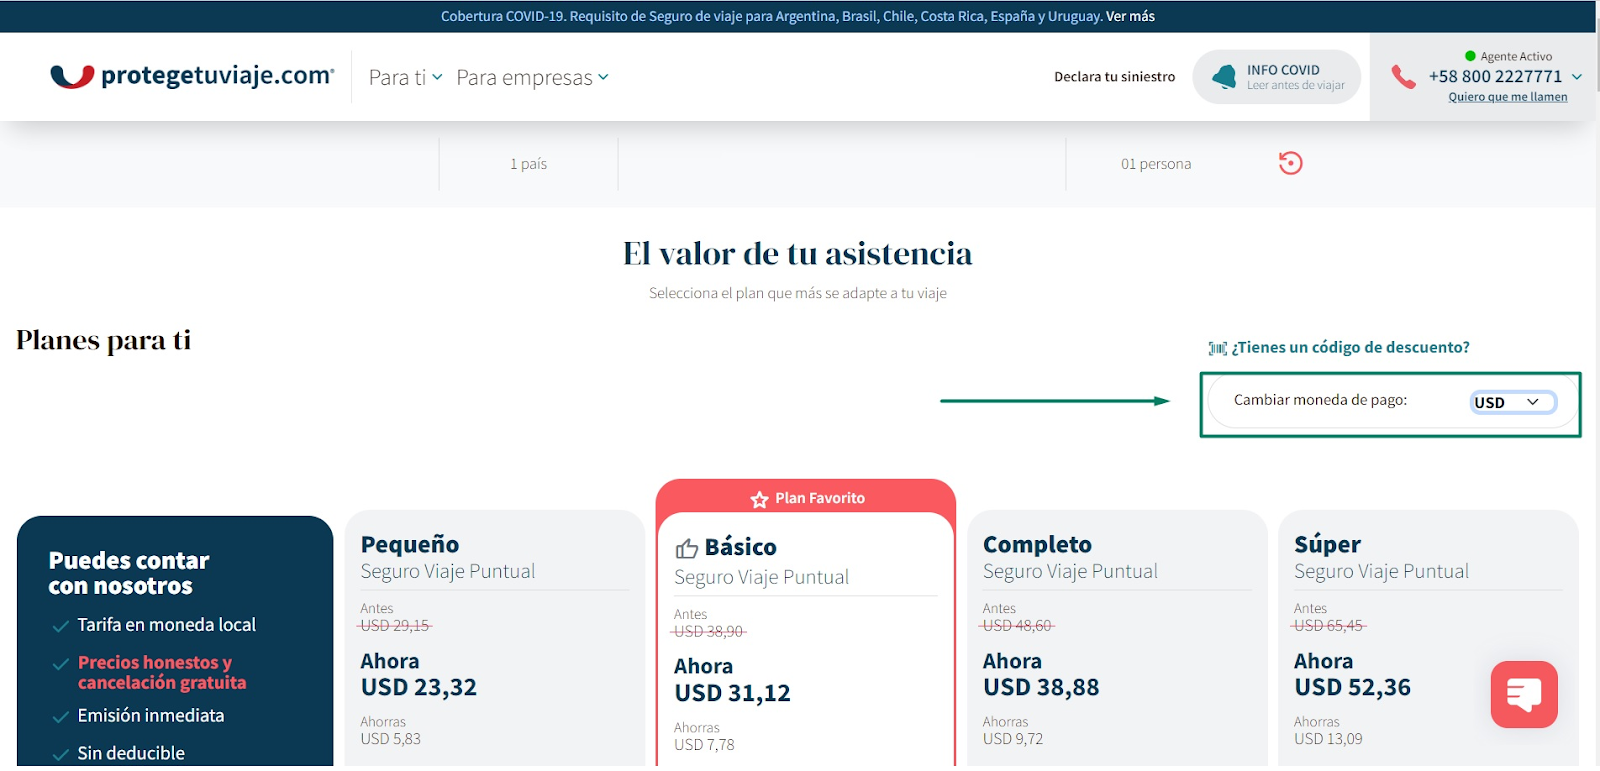Click savings amount USD 13,09
Screen dimensions: 1600x771
click(1328, 739)
